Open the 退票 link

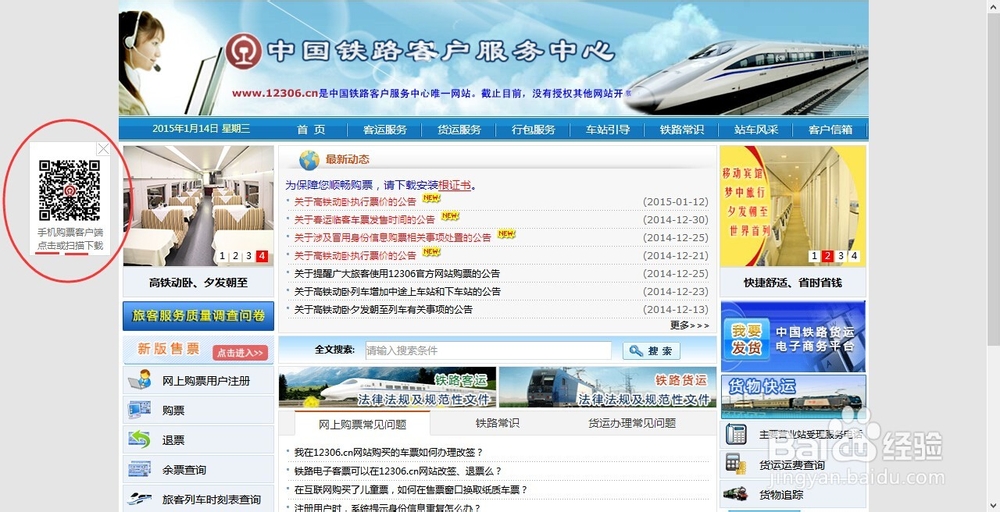173,441
